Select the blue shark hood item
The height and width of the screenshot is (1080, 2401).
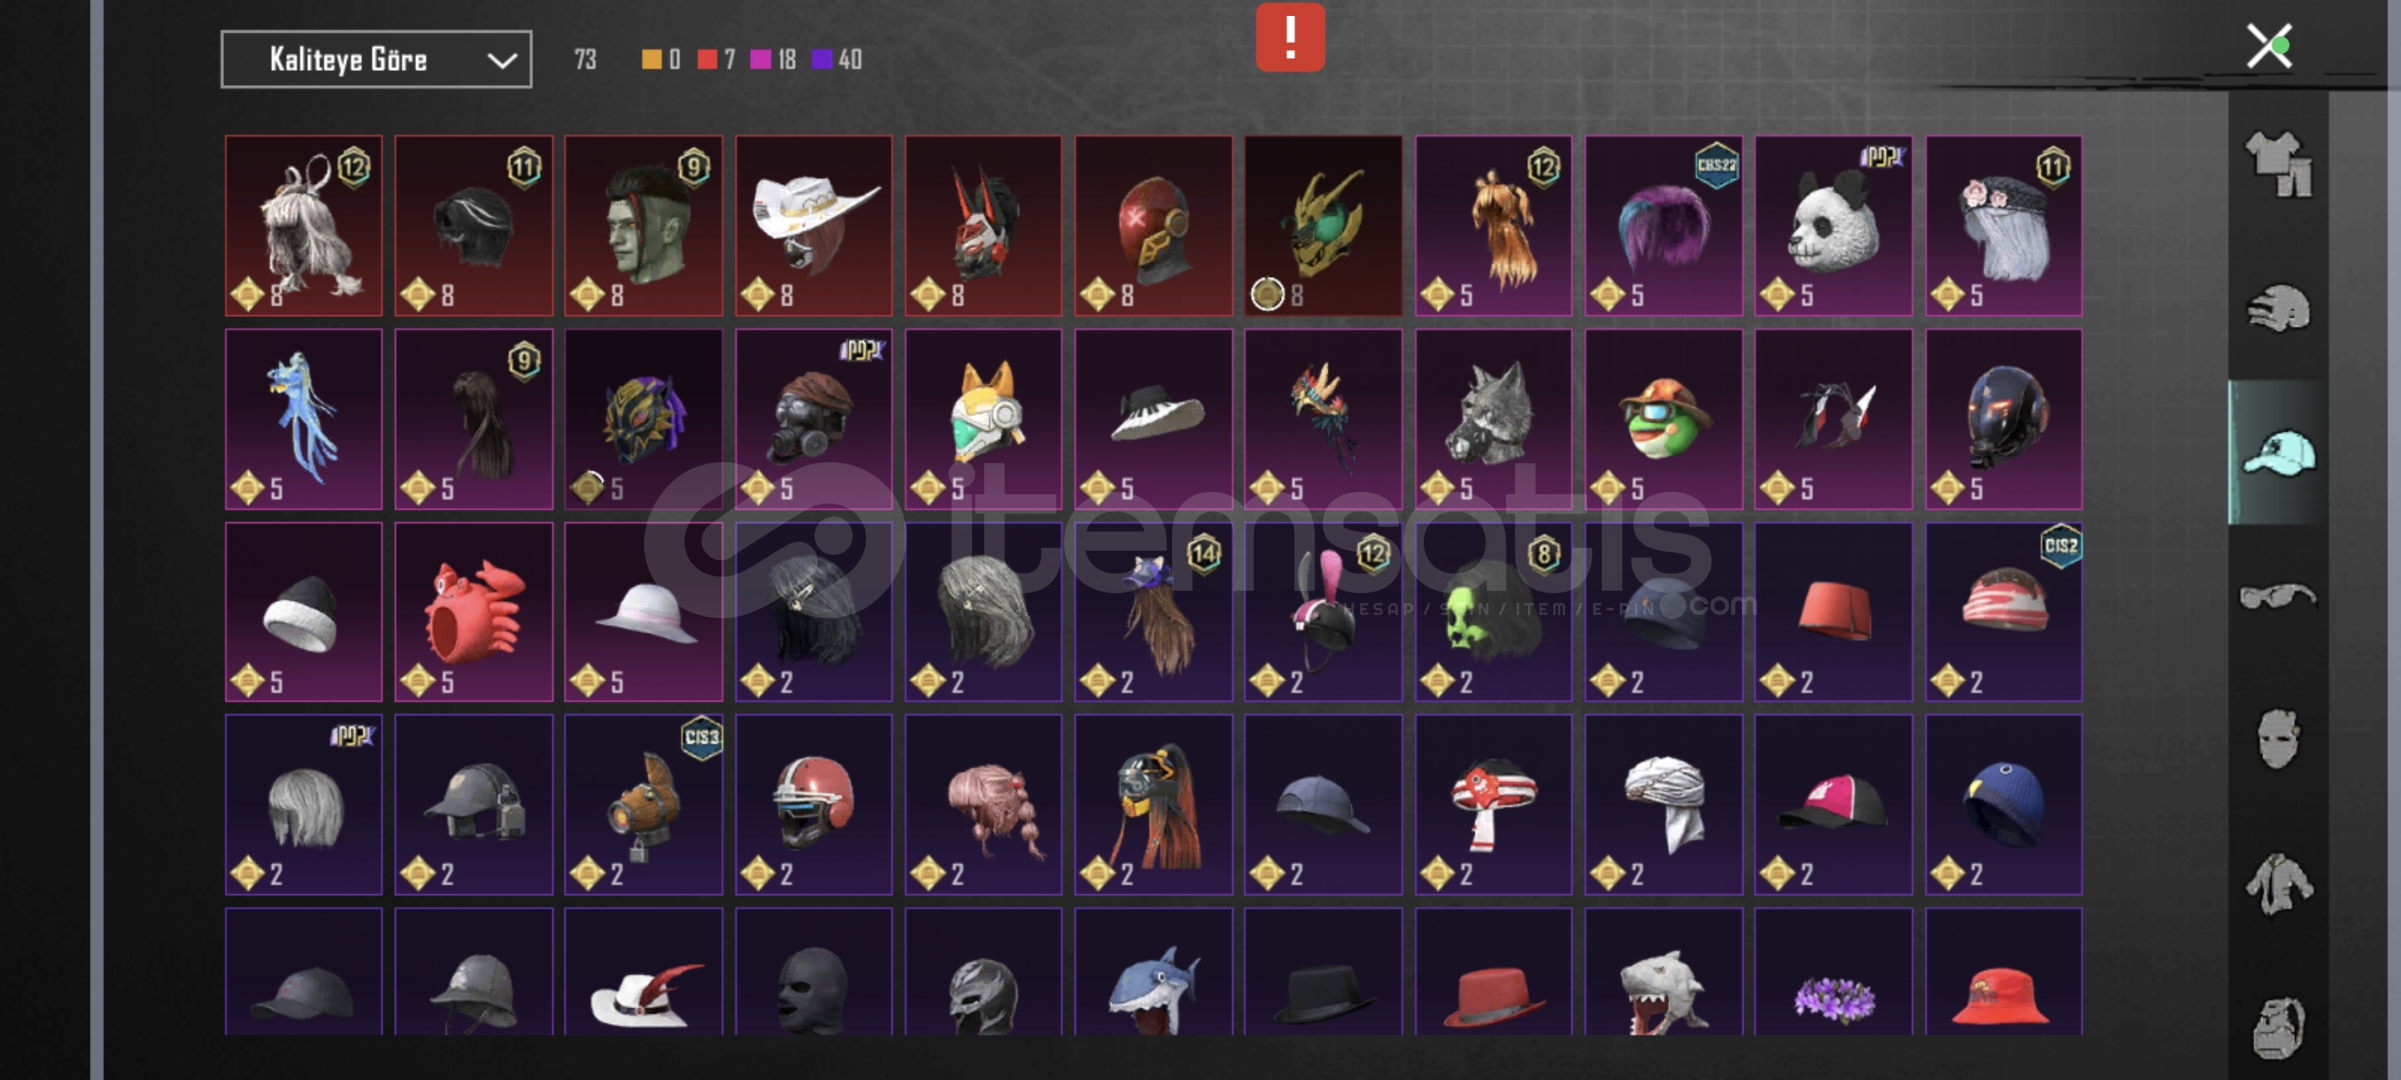pos(1153,972)
